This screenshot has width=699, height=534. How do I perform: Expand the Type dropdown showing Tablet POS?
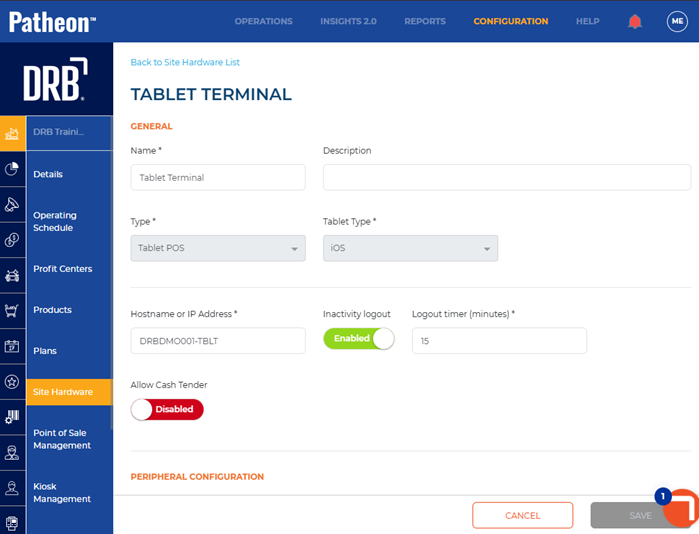click(x=218, y=248)
